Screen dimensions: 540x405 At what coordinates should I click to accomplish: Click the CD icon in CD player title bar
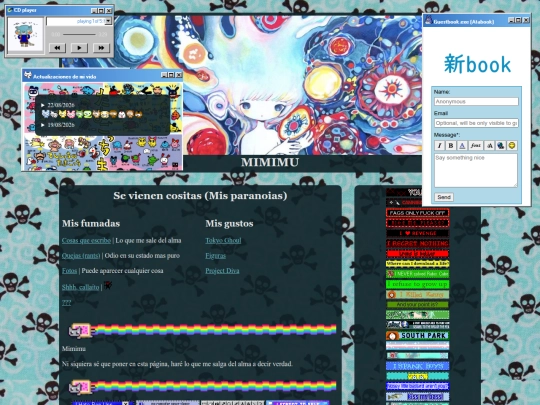[10, 10]
